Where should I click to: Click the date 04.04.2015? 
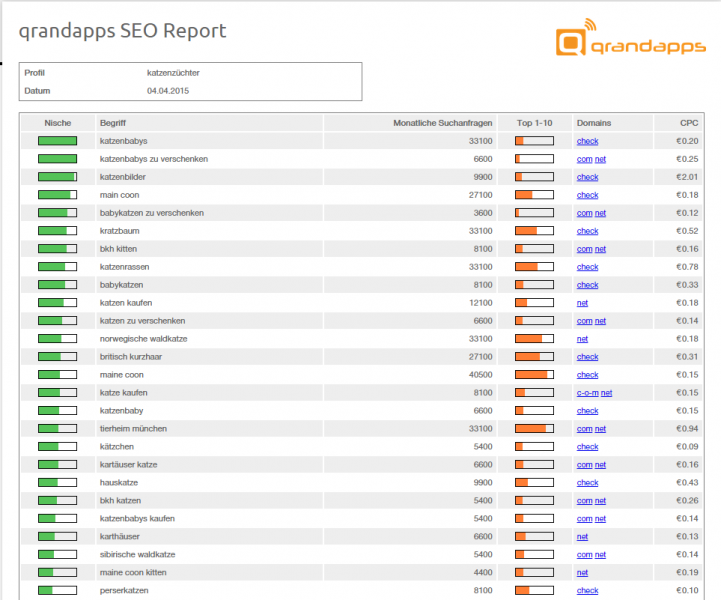pyautogui.click(x=168, y=91)
